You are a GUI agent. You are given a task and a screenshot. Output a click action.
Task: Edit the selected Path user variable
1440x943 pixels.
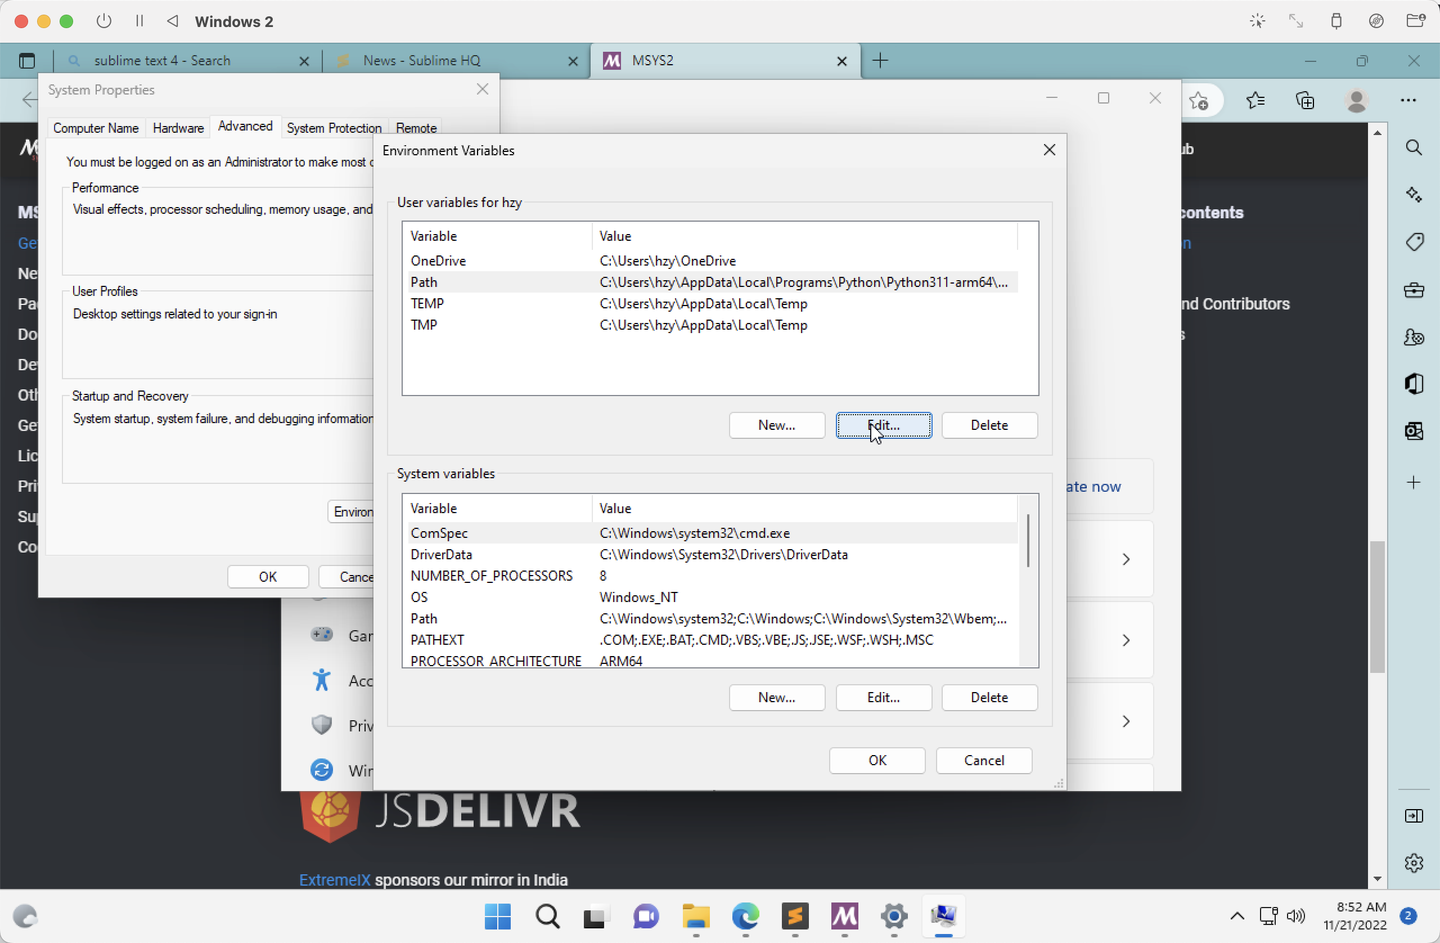(883, 425)
